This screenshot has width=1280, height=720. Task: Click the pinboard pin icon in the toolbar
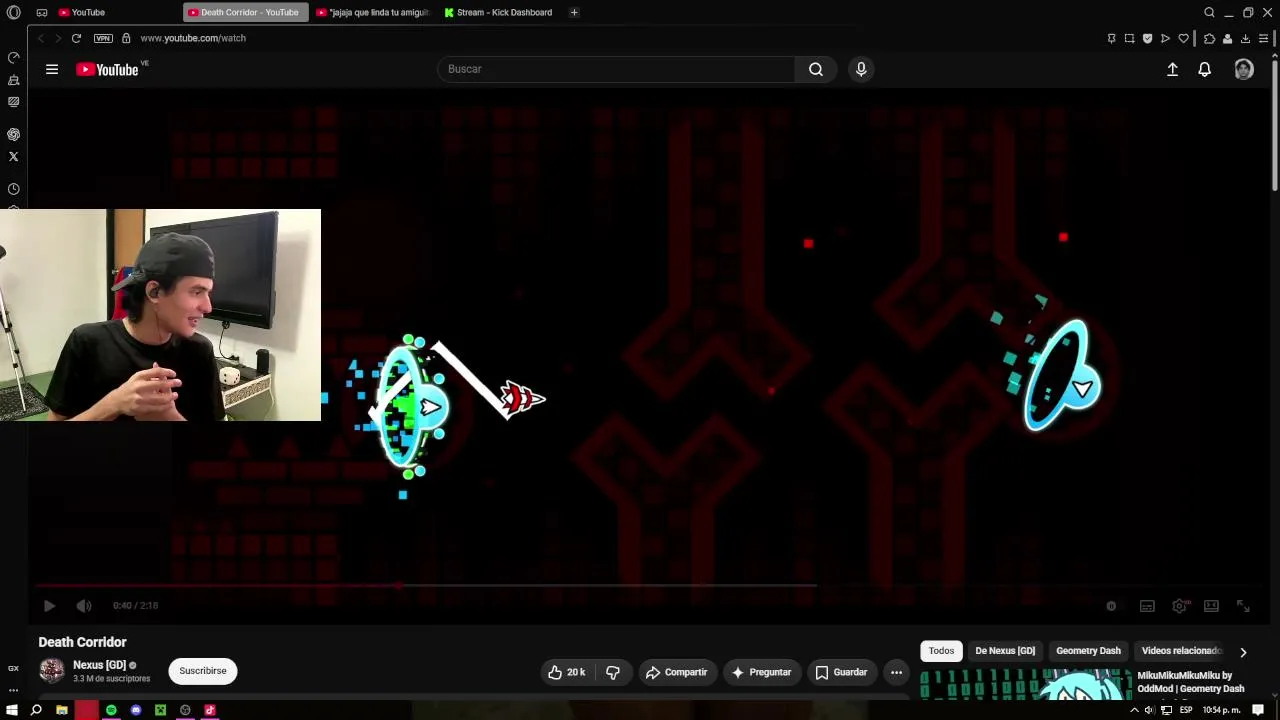(1111, 38)
